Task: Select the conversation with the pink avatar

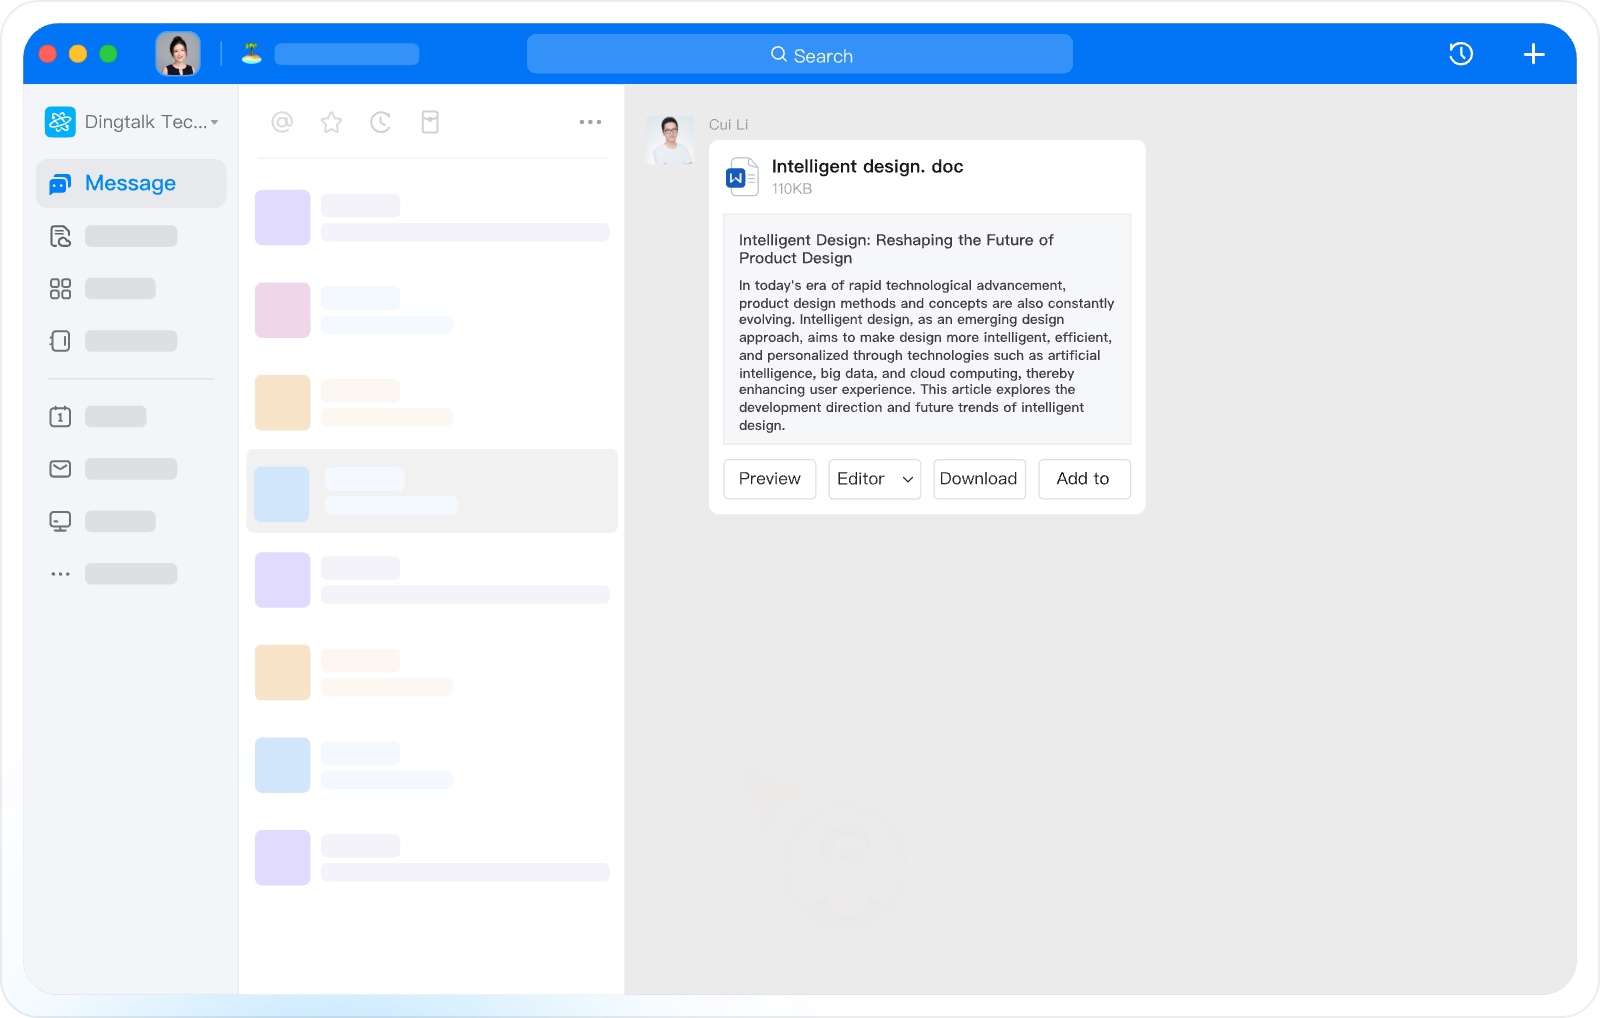Action: 432,310
